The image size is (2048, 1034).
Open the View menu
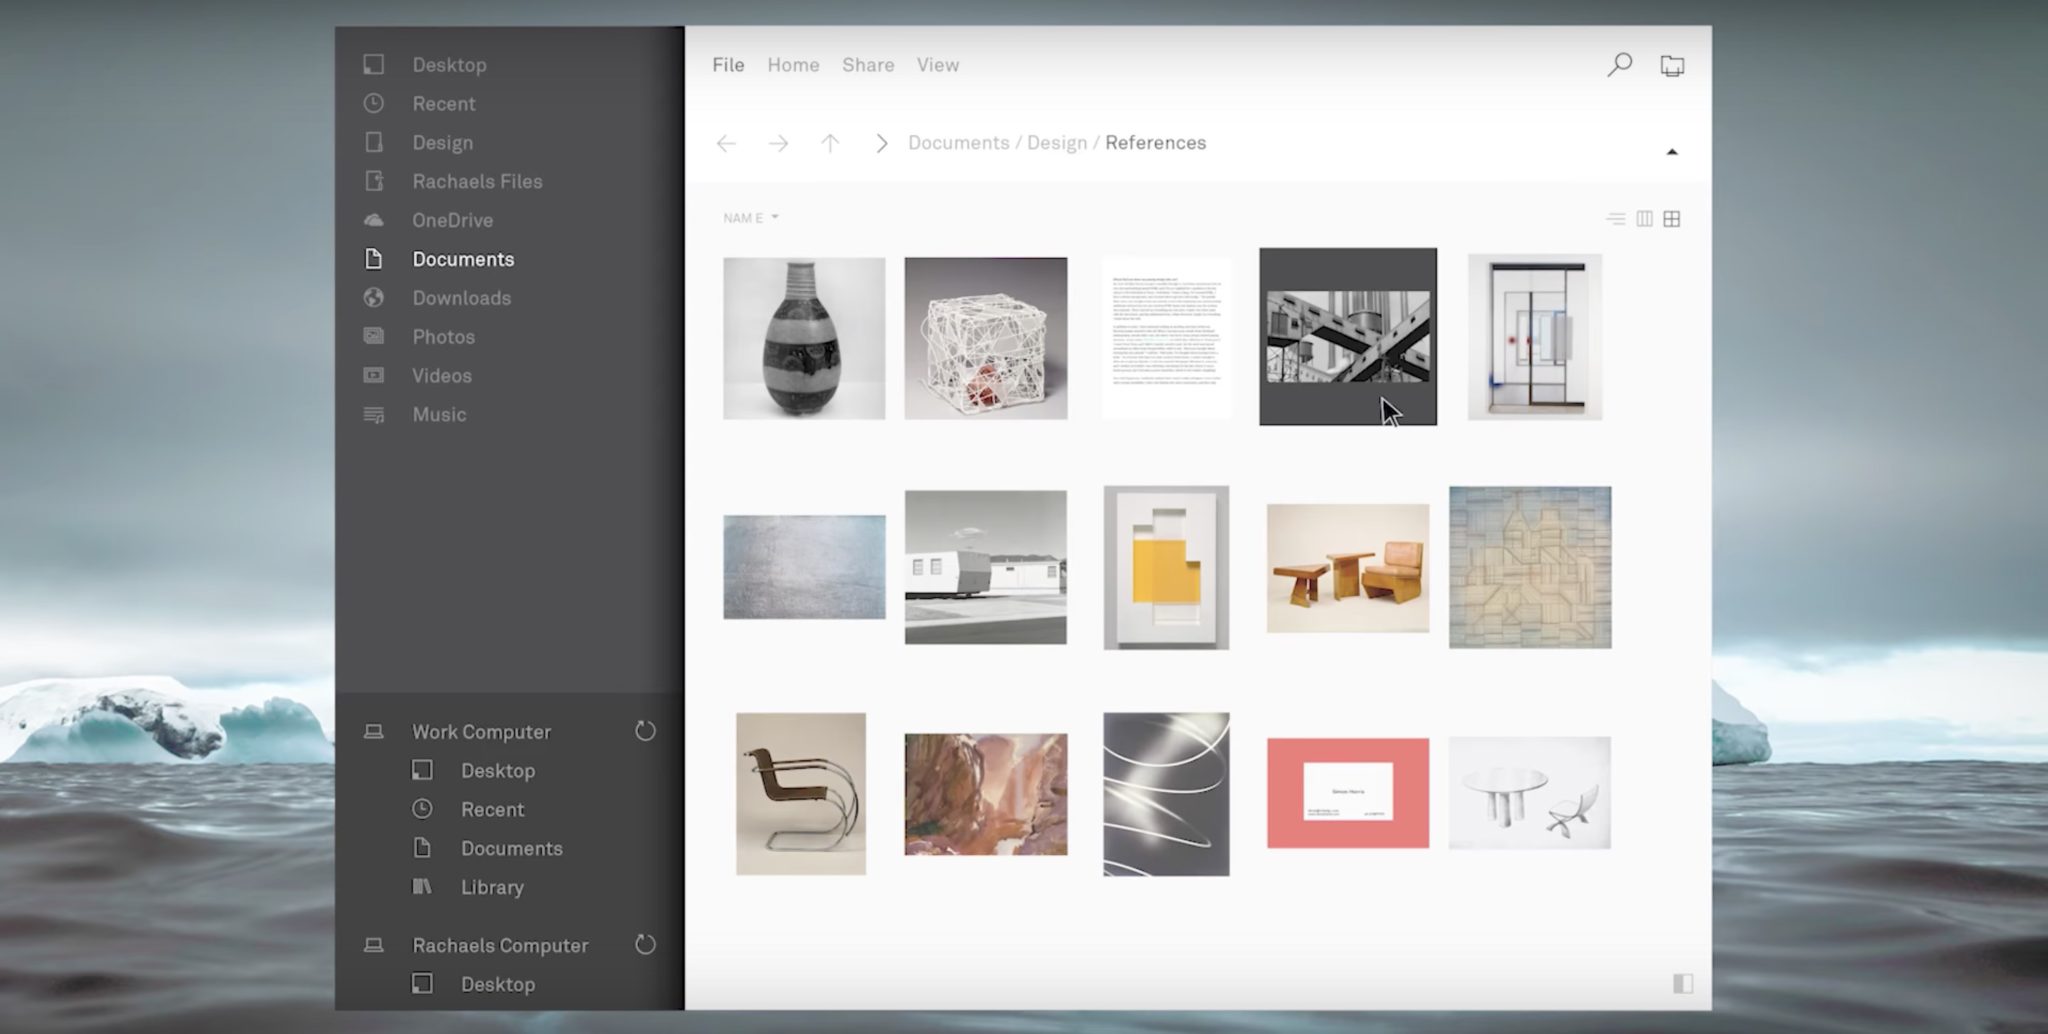[937, 65]
